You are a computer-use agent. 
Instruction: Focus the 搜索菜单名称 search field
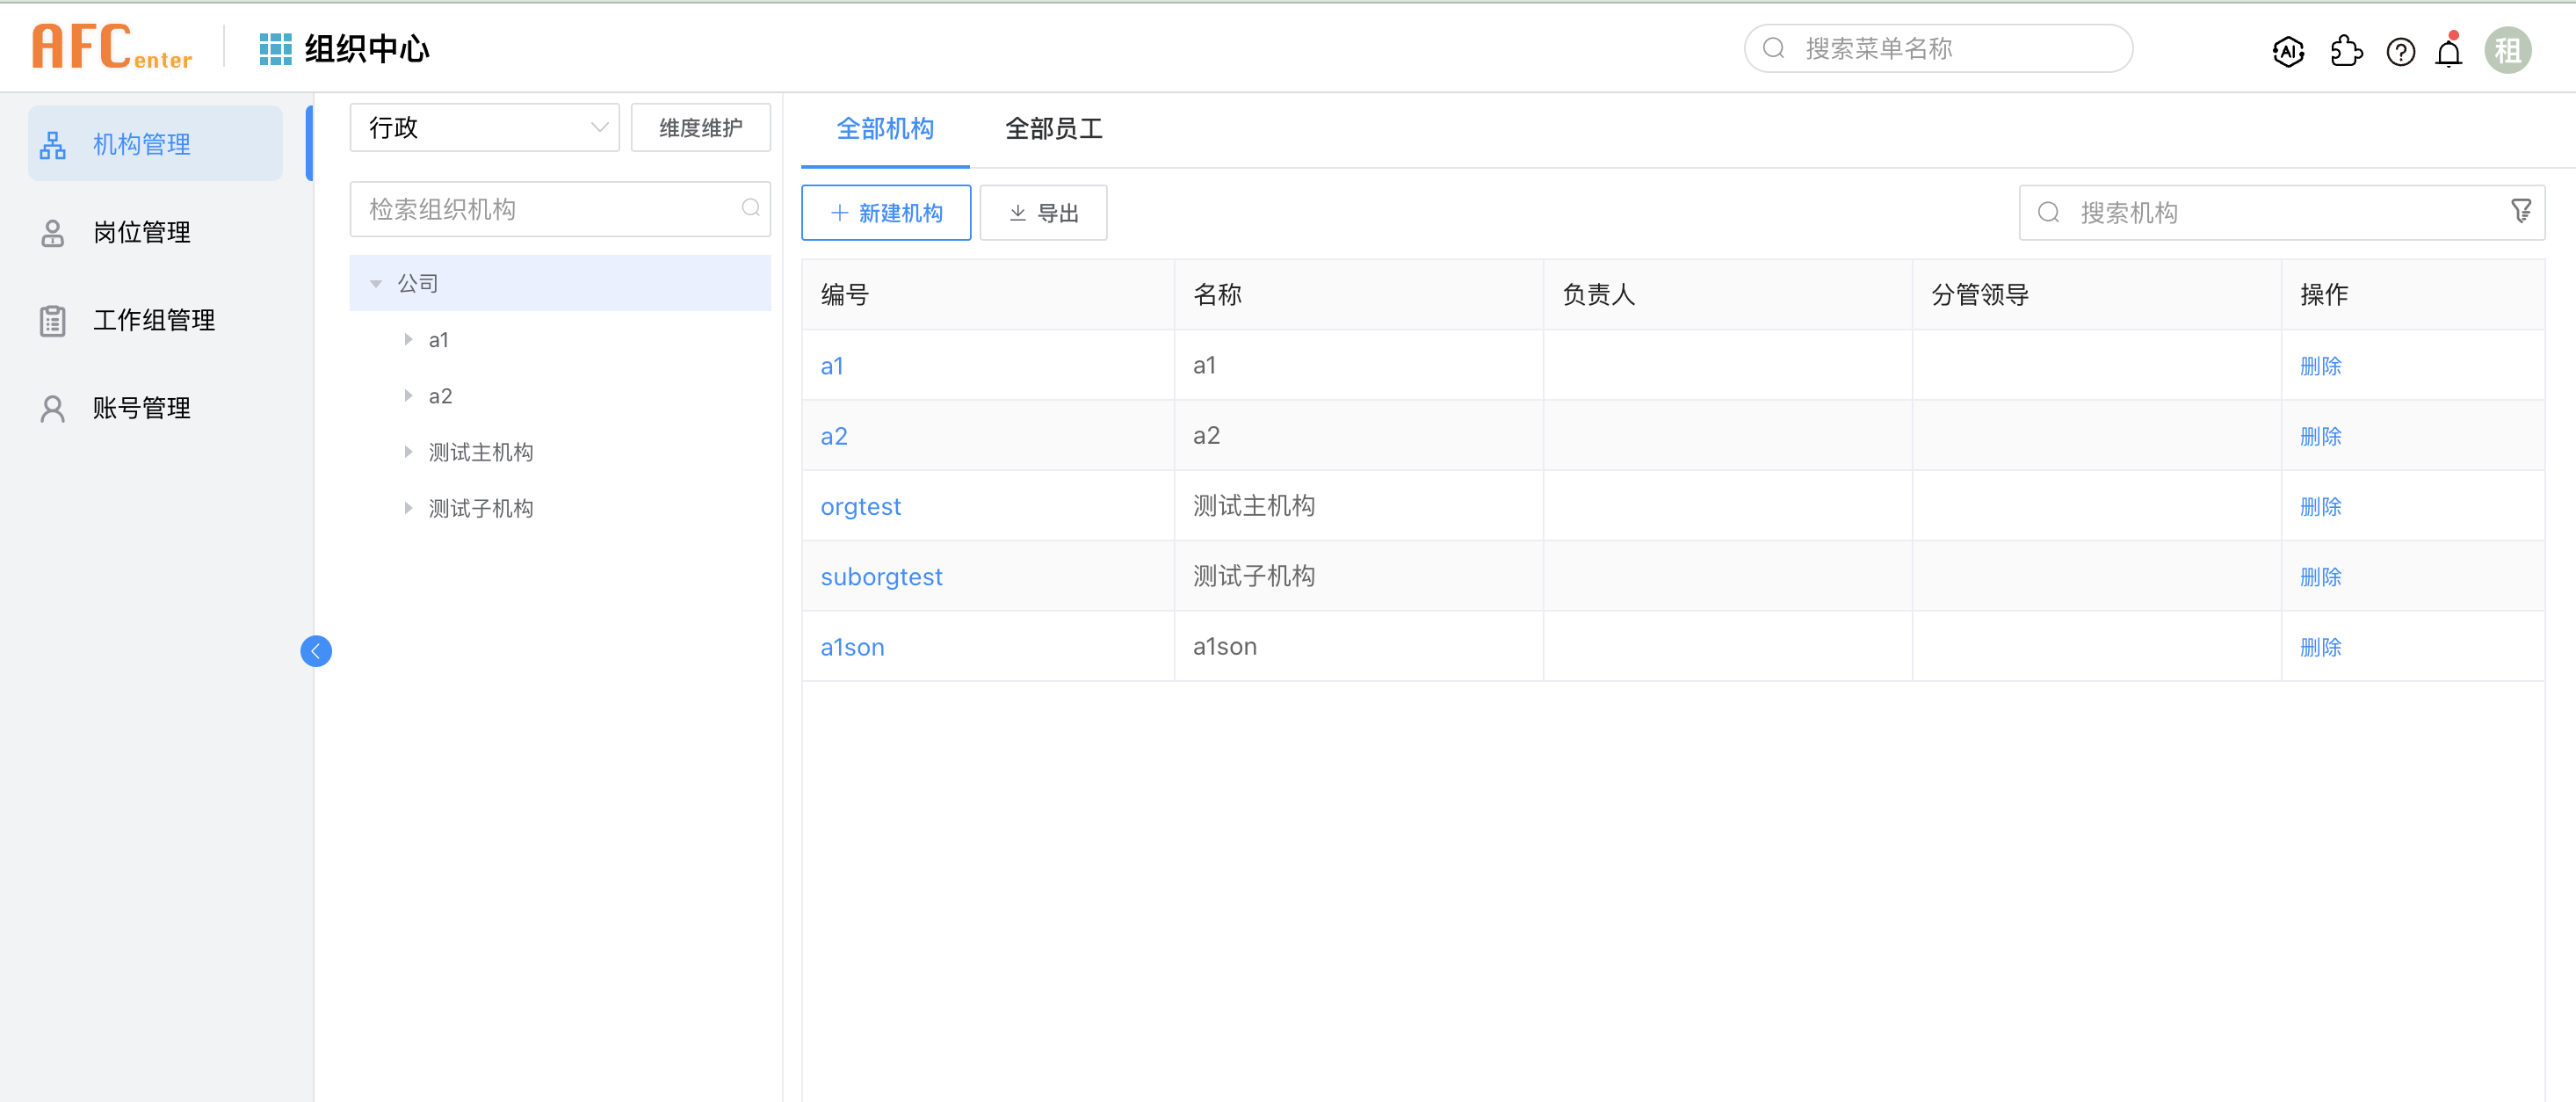click(x=1940, y=49)
